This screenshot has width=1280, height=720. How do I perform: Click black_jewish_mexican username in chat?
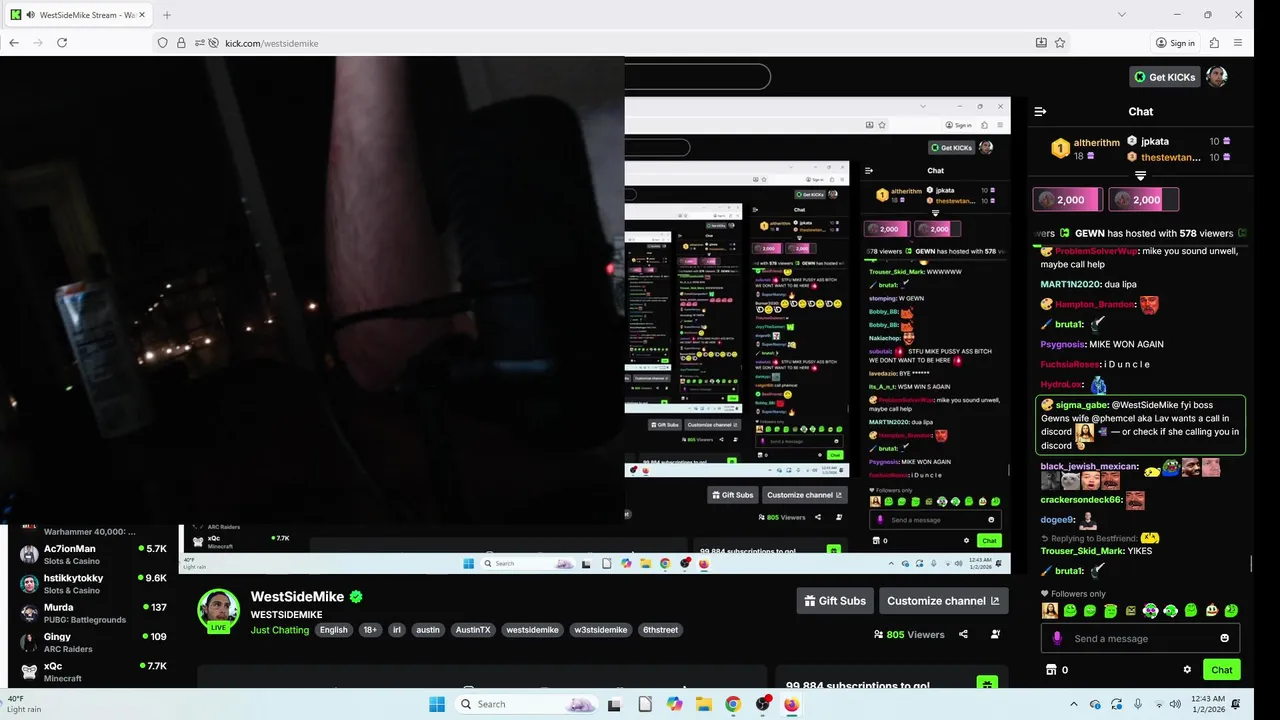pyautogui.click(x=1088, y=467)
